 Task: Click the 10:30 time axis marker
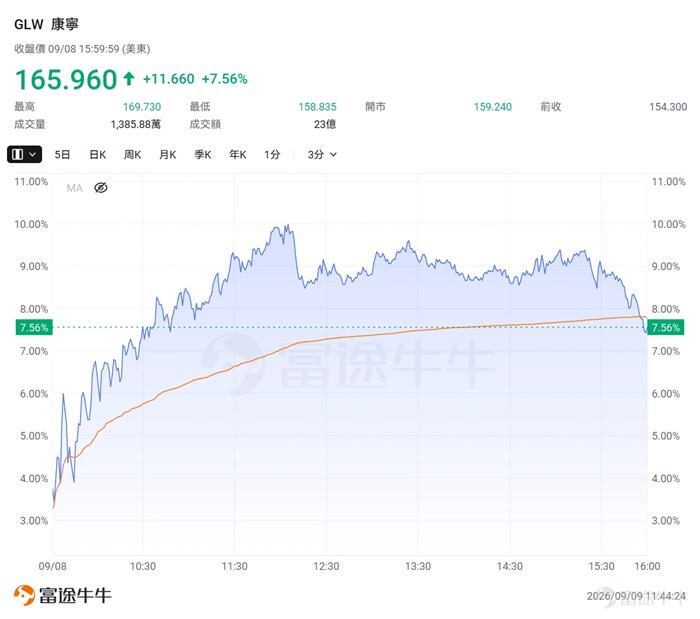click(x=143, y=566)
